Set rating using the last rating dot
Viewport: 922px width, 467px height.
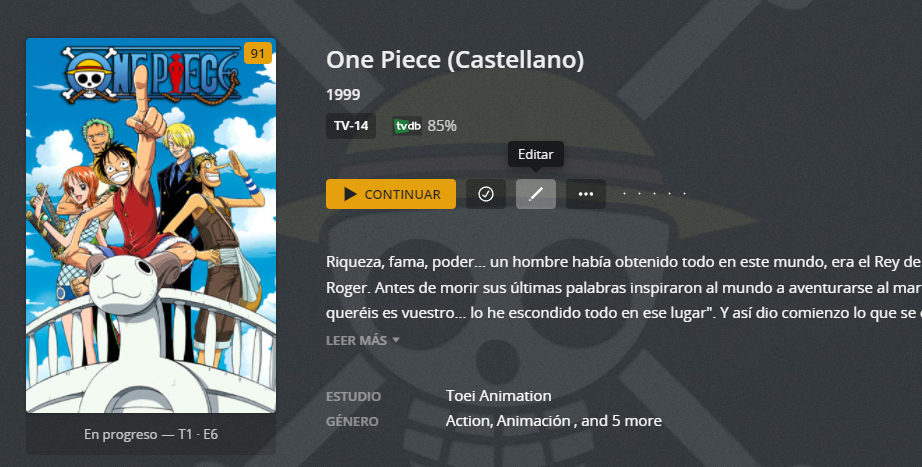[684, 194]
